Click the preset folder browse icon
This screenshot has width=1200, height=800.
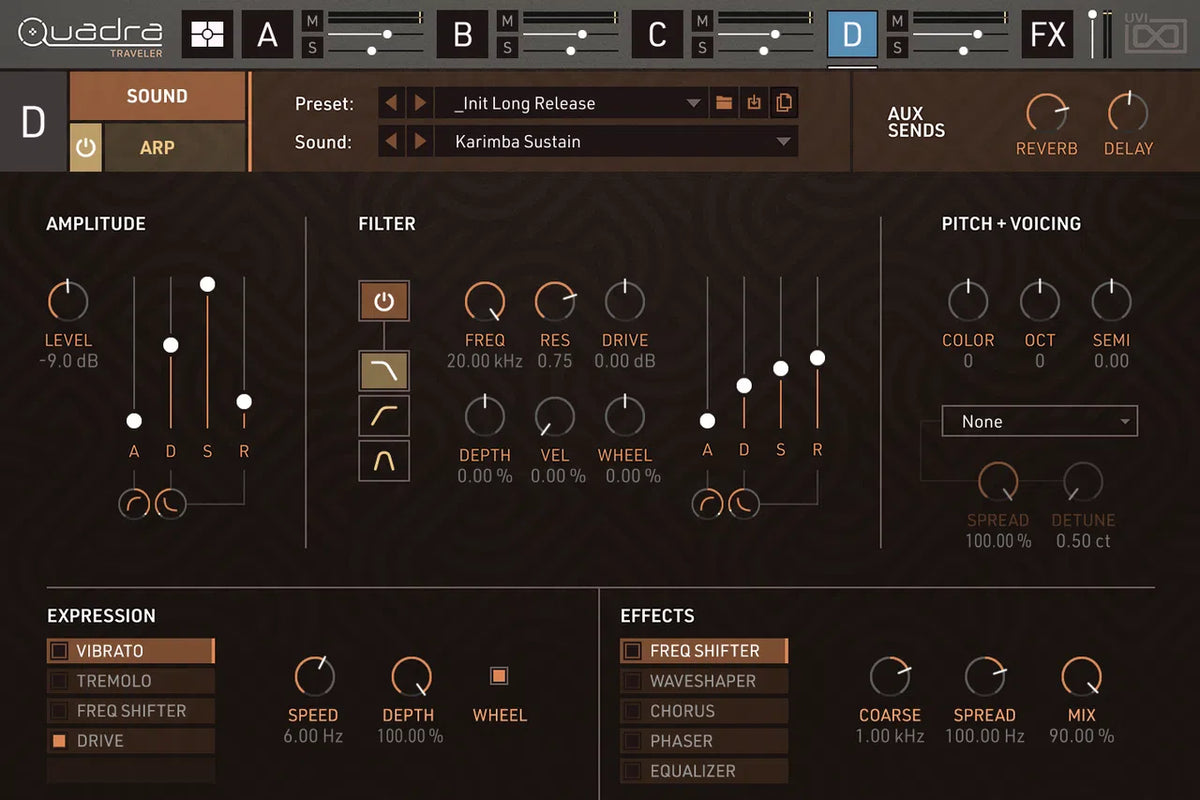point(724,103)
